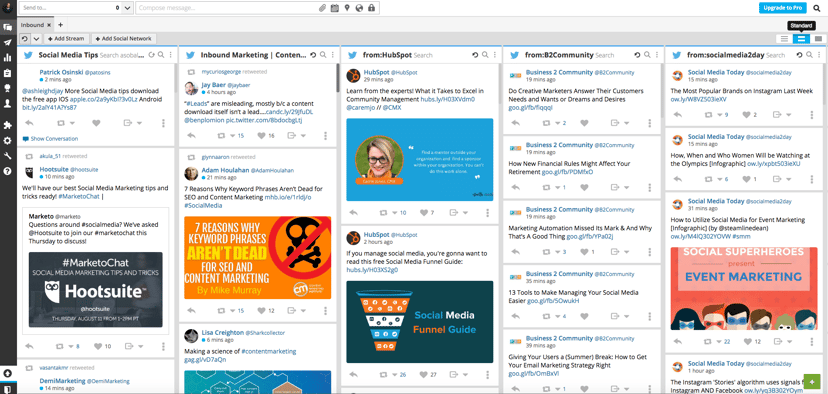The width and height of the screenshot is (828, 394).
Task: Click the location pin icon in composer
Action: pyautogui.click(x=347, y=8)
